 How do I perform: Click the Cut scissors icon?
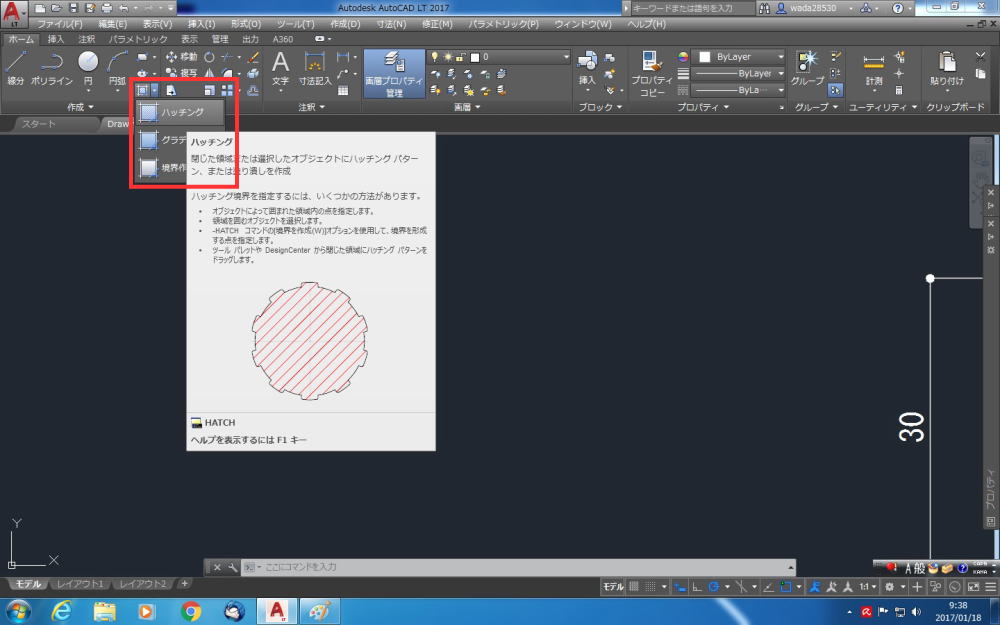pos(980,57)
